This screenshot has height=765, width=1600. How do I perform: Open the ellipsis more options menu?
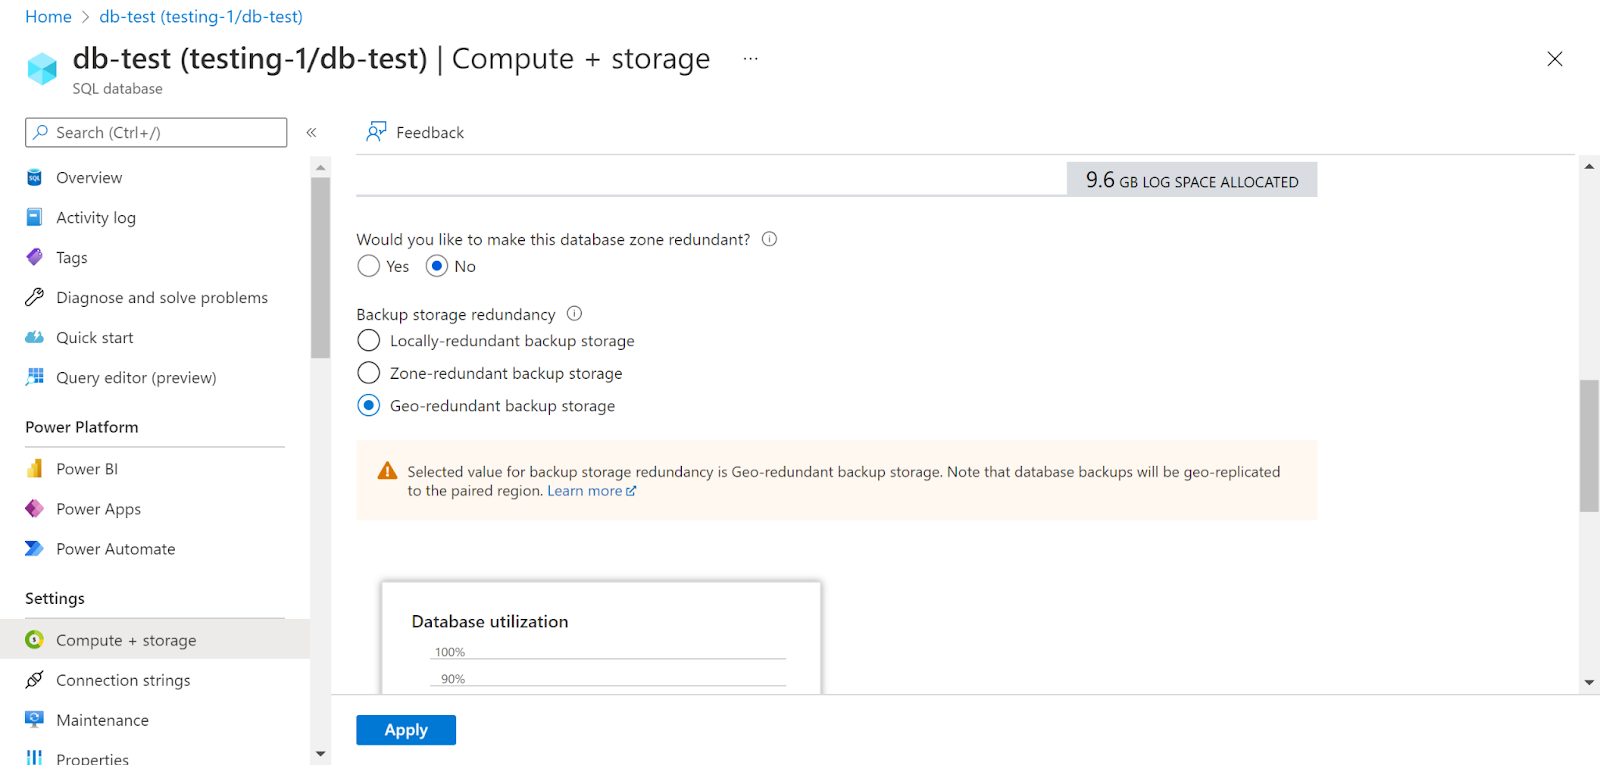click(750, 59)
